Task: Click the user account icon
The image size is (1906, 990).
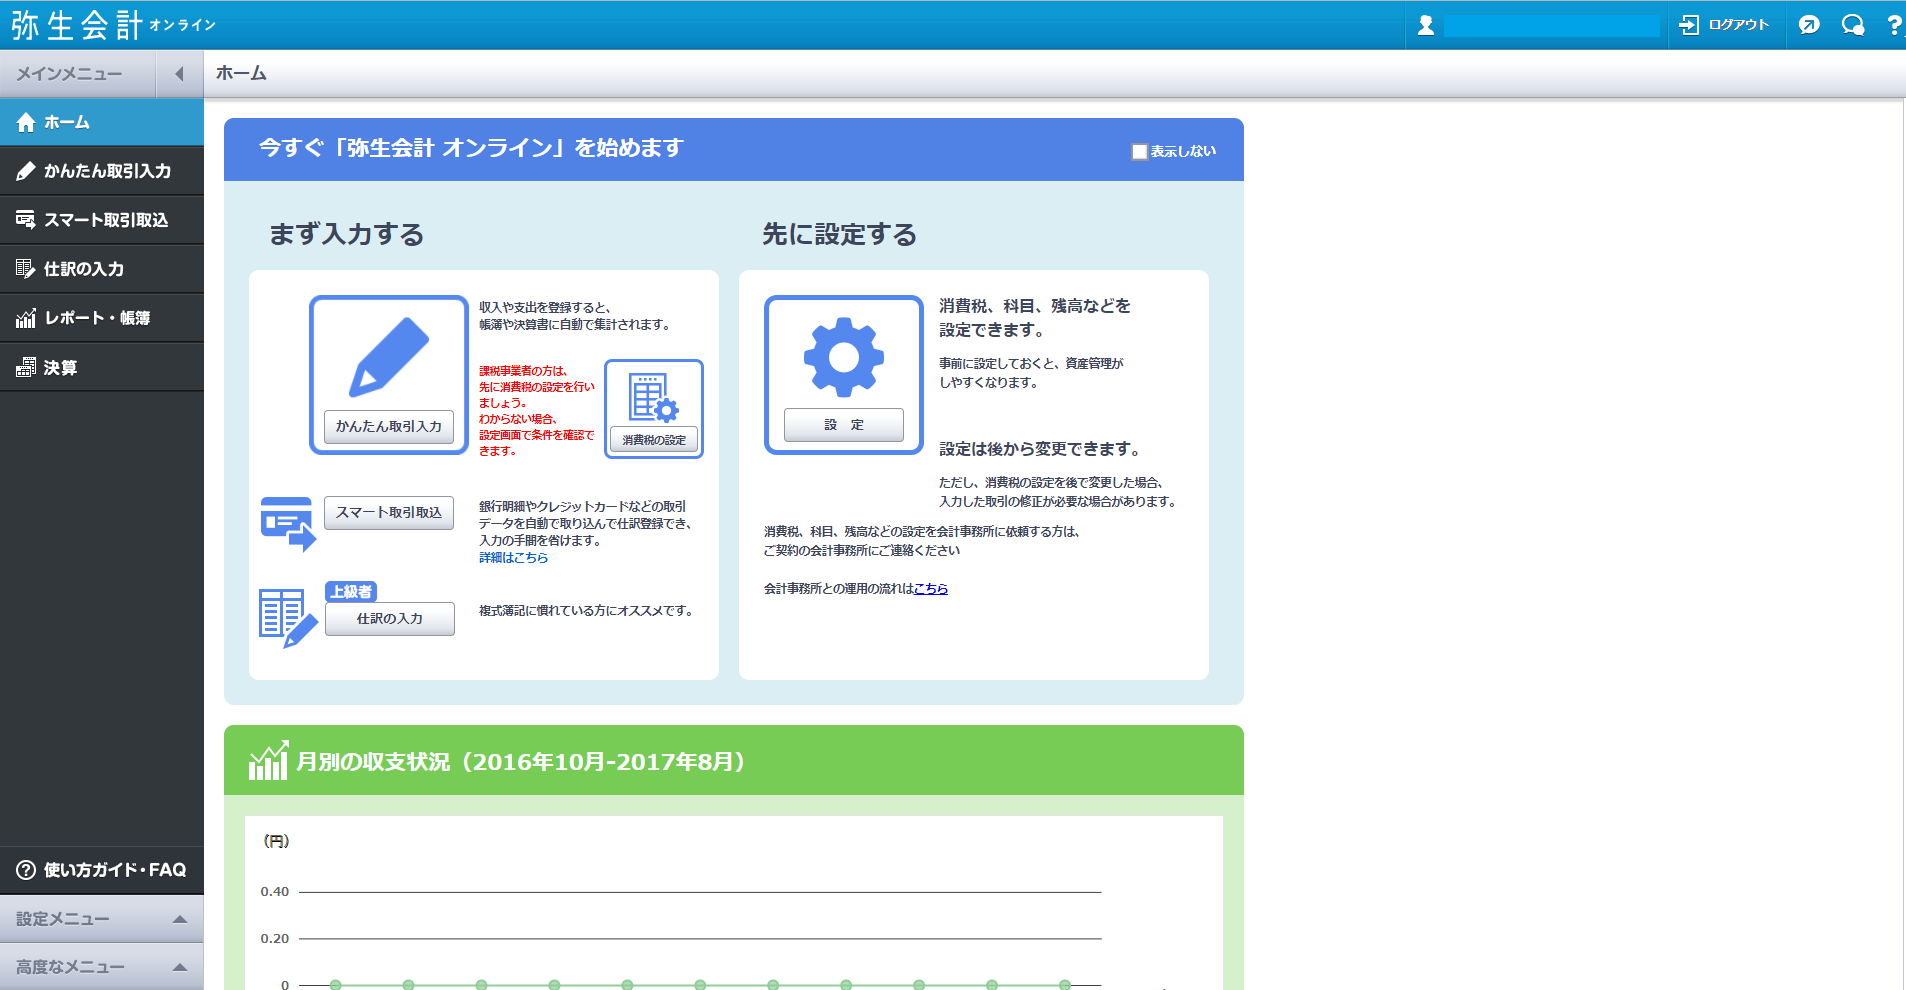Action: tap(1426, 25)
